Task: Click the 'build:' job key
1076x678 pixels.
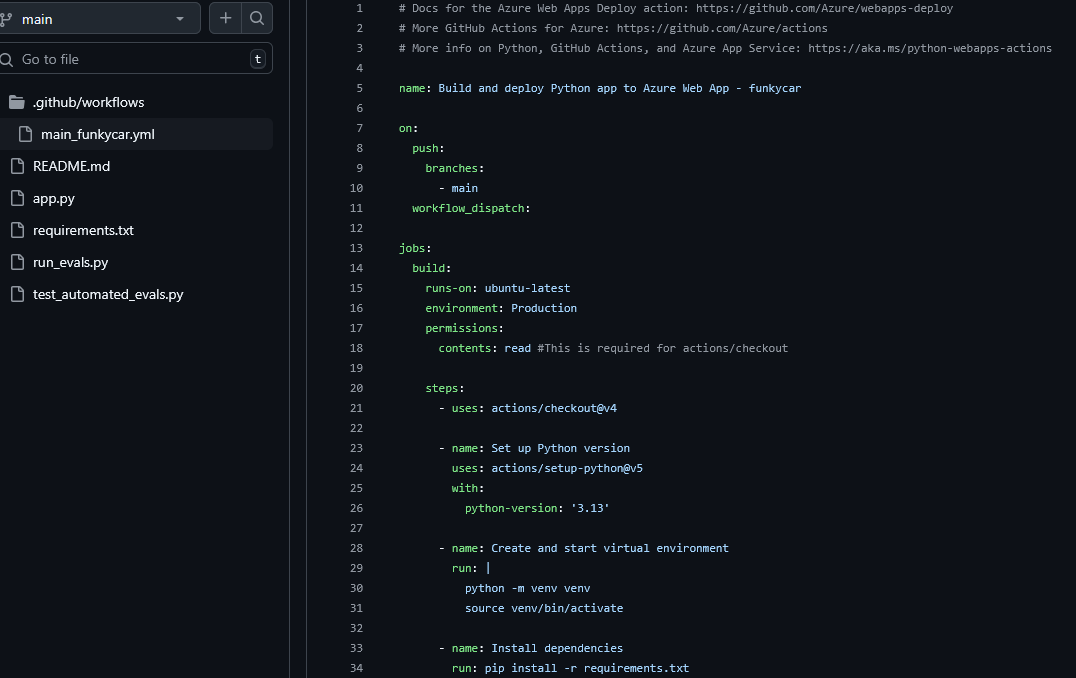Action: point(431,268)
